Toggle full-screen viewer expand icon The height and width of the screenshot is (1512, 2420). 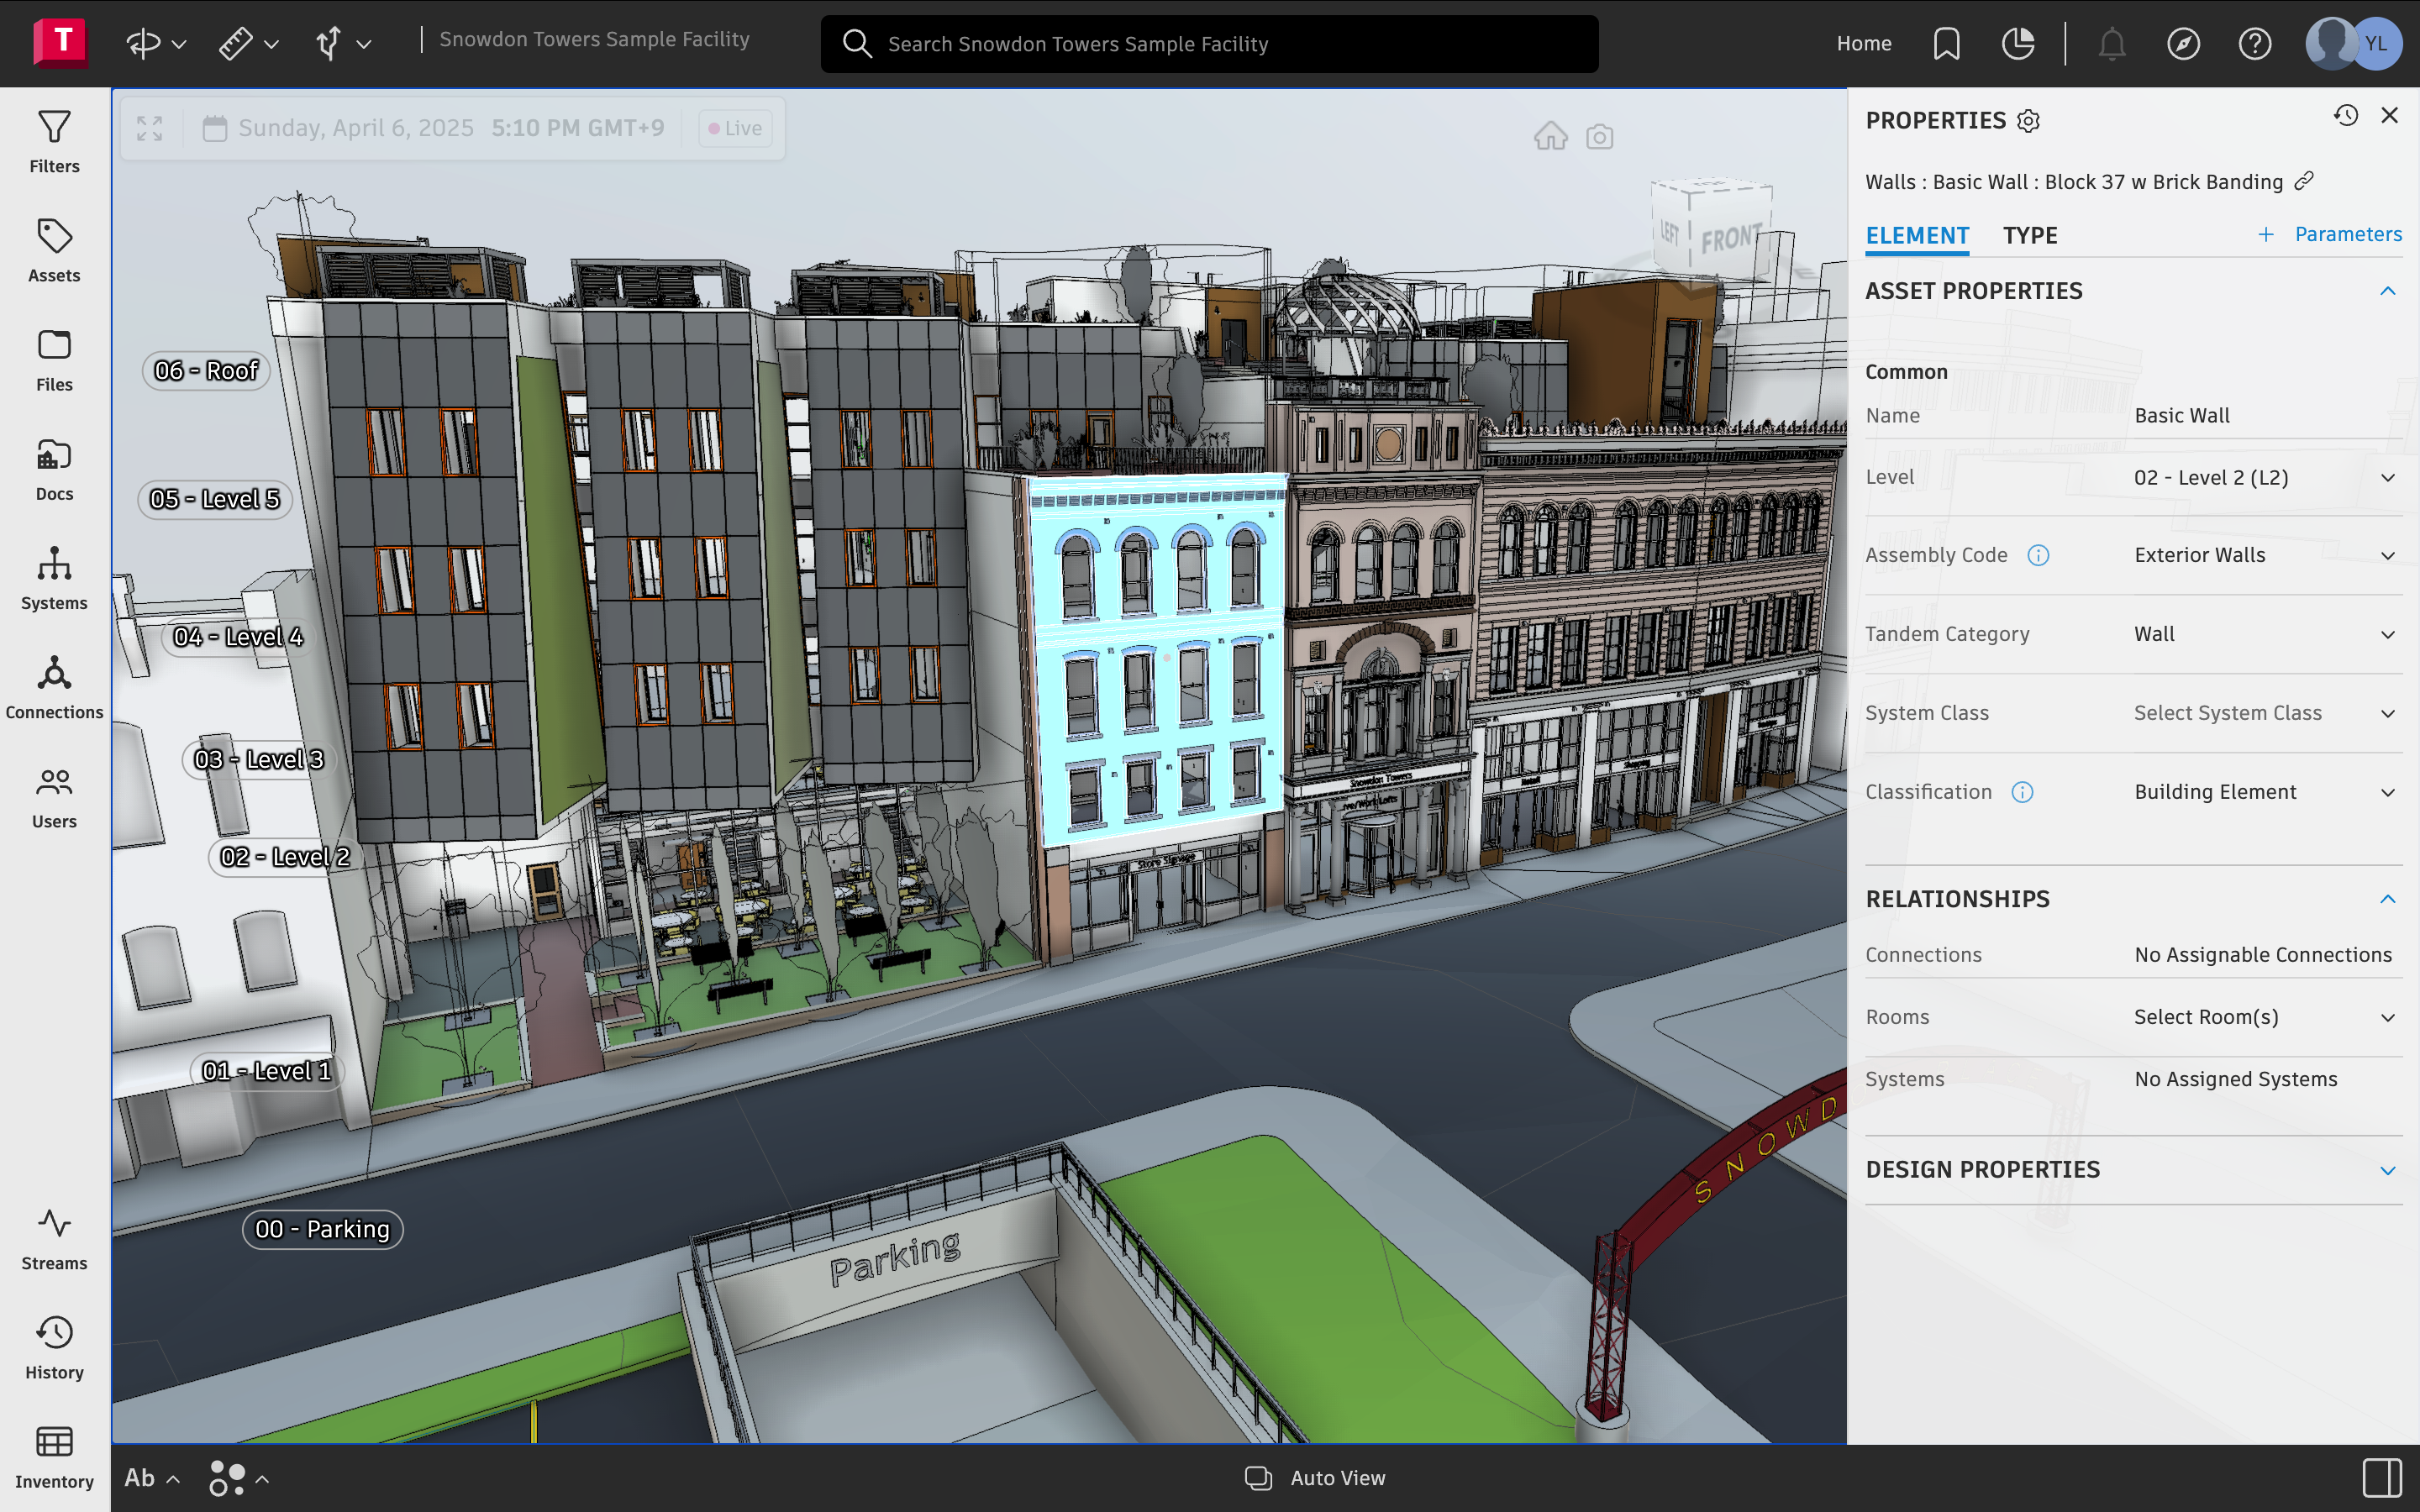150,128
